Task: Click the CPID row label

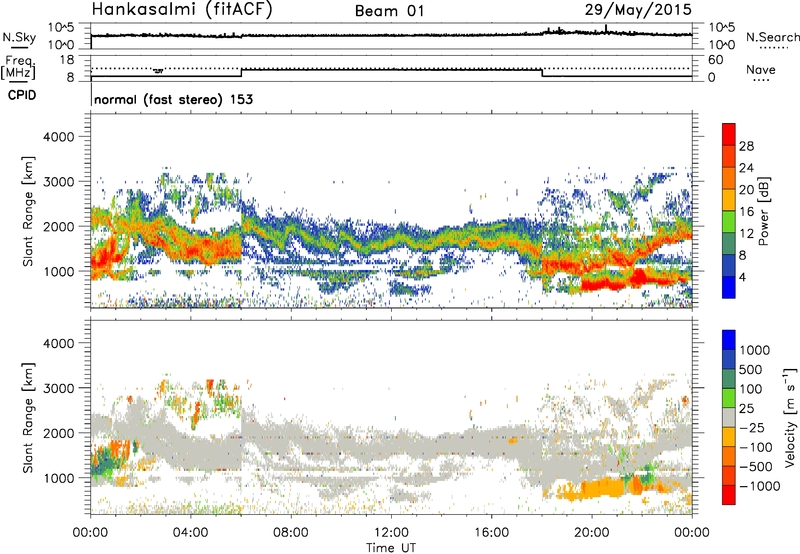Action: [21, 95]
